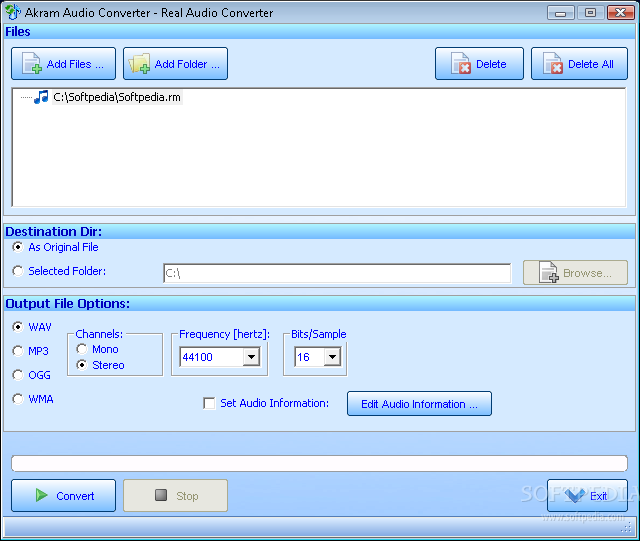Click the music note icon beside Softpedia.rm
This screenshot has width=640, height=541.
tap(41, 97)
